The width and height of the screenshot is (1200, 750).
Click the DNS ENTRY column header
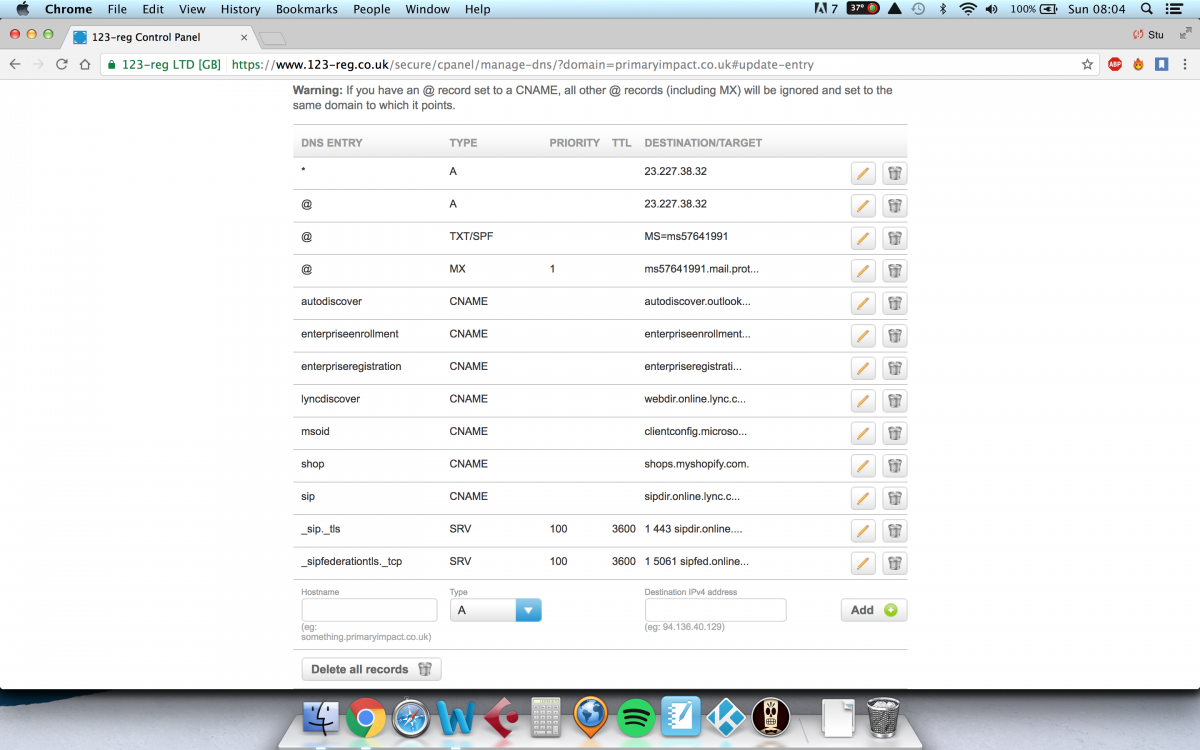coord(332,143)
